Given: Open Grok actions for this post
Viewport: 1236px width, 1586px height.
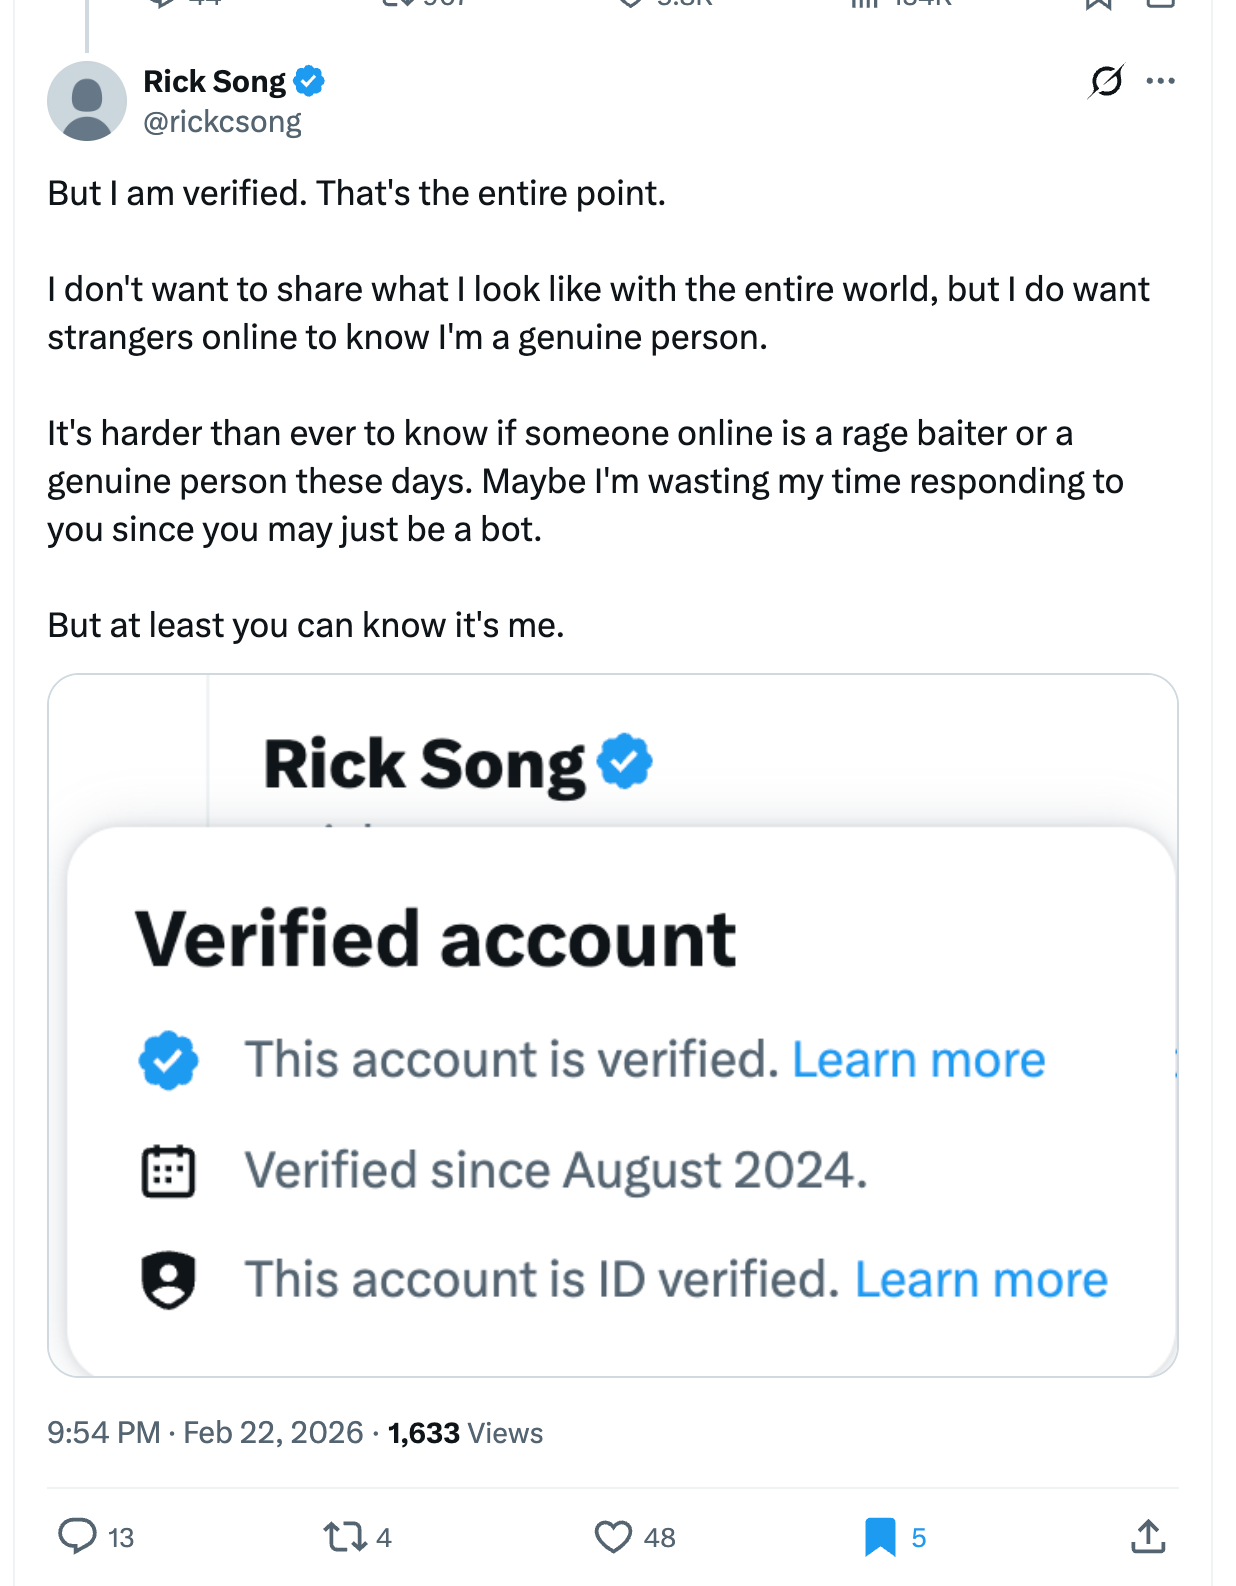Looking at the screenshot, I should [1106, 81].
